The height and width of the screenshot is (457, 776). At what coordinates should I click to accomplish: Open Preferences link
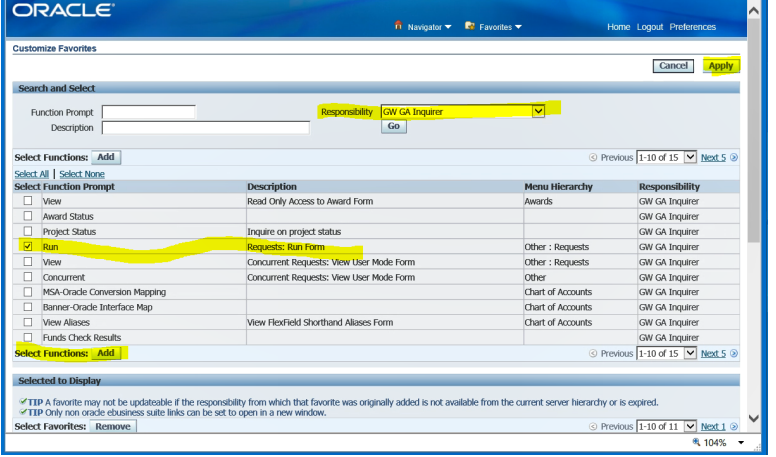(x=692, y=27)
